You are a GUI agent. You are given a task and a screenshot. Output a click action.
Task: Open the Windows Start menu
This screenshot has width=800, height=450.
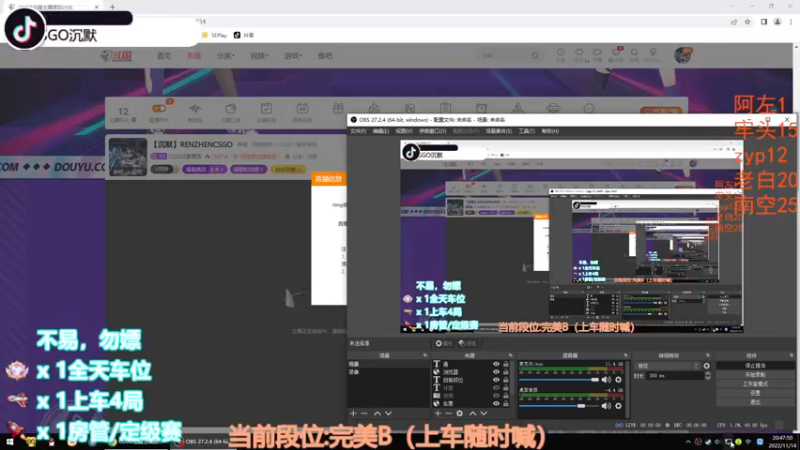tap(9, 442)
